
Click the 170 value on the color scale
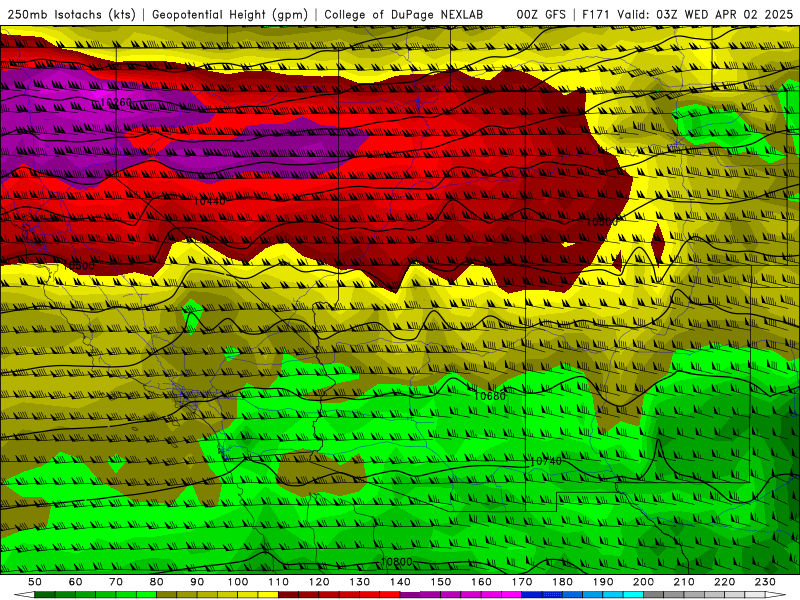(x=521, y=582)
